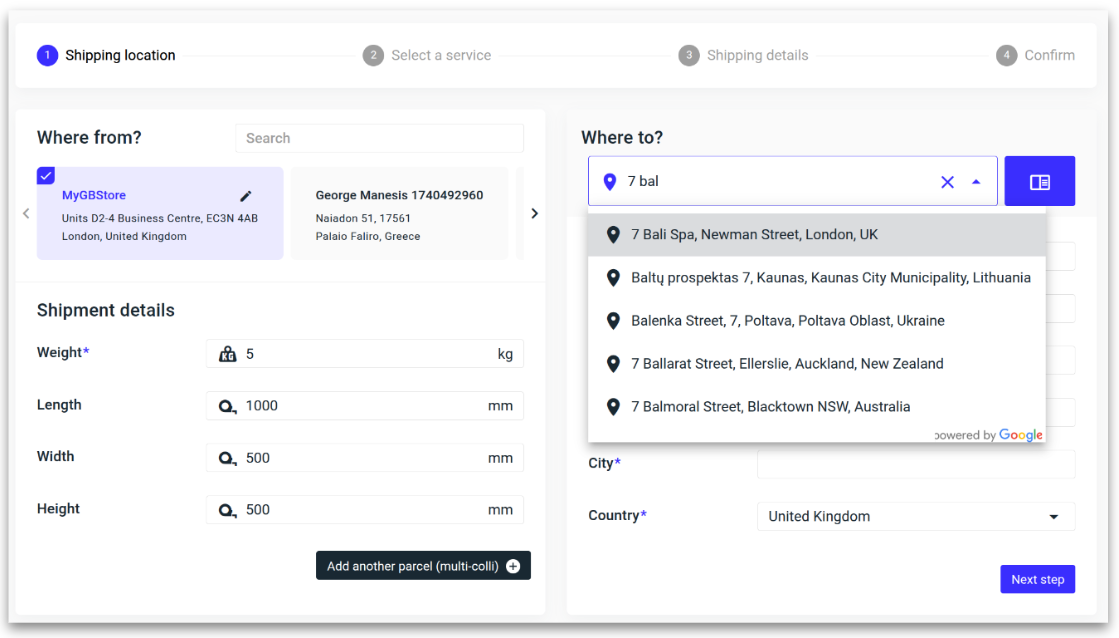
Task: Click the measure icon in Width field
Action: pos(227,458)
